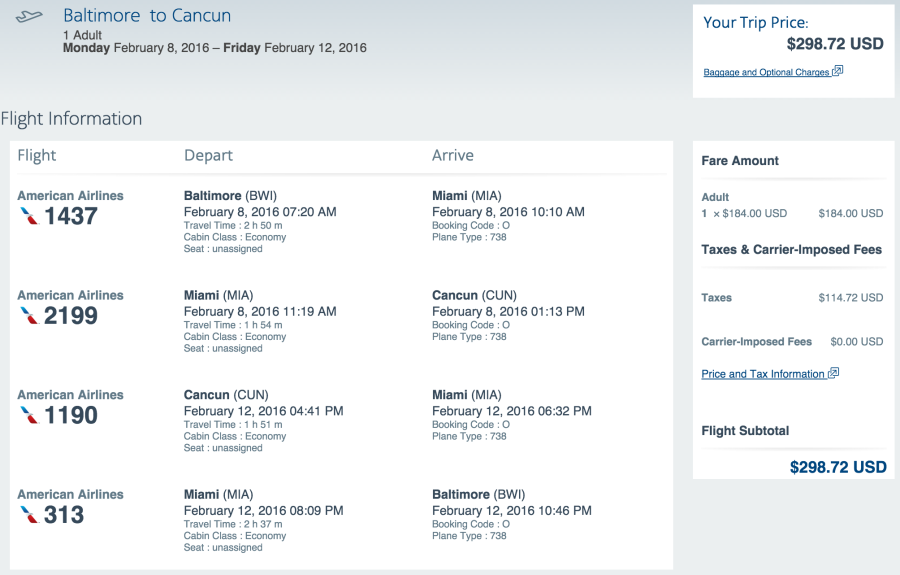Click the American Airlines logo for flight 313
The height and width of the screenshot is (575, 900).
coord(29,514)
